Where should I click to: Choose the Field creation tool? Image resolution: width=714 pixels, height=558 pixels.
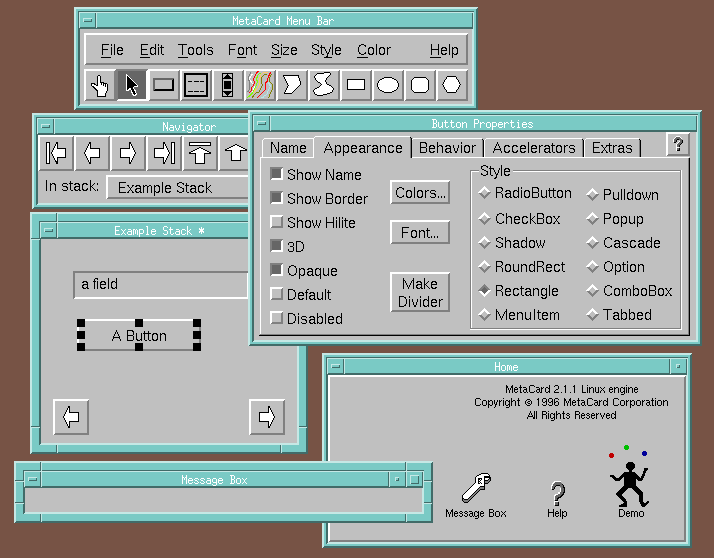click(196, 85)
